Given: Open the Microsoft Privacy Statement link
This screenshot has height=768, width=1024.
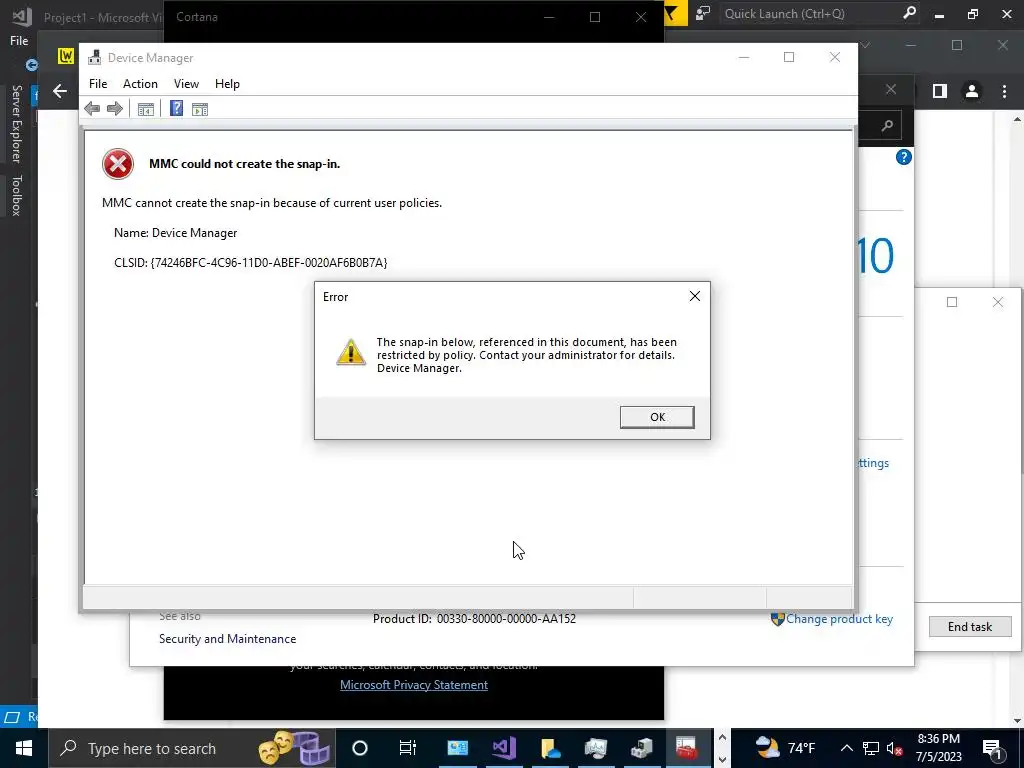Looking at the screenshot, I should pos(414,684).
